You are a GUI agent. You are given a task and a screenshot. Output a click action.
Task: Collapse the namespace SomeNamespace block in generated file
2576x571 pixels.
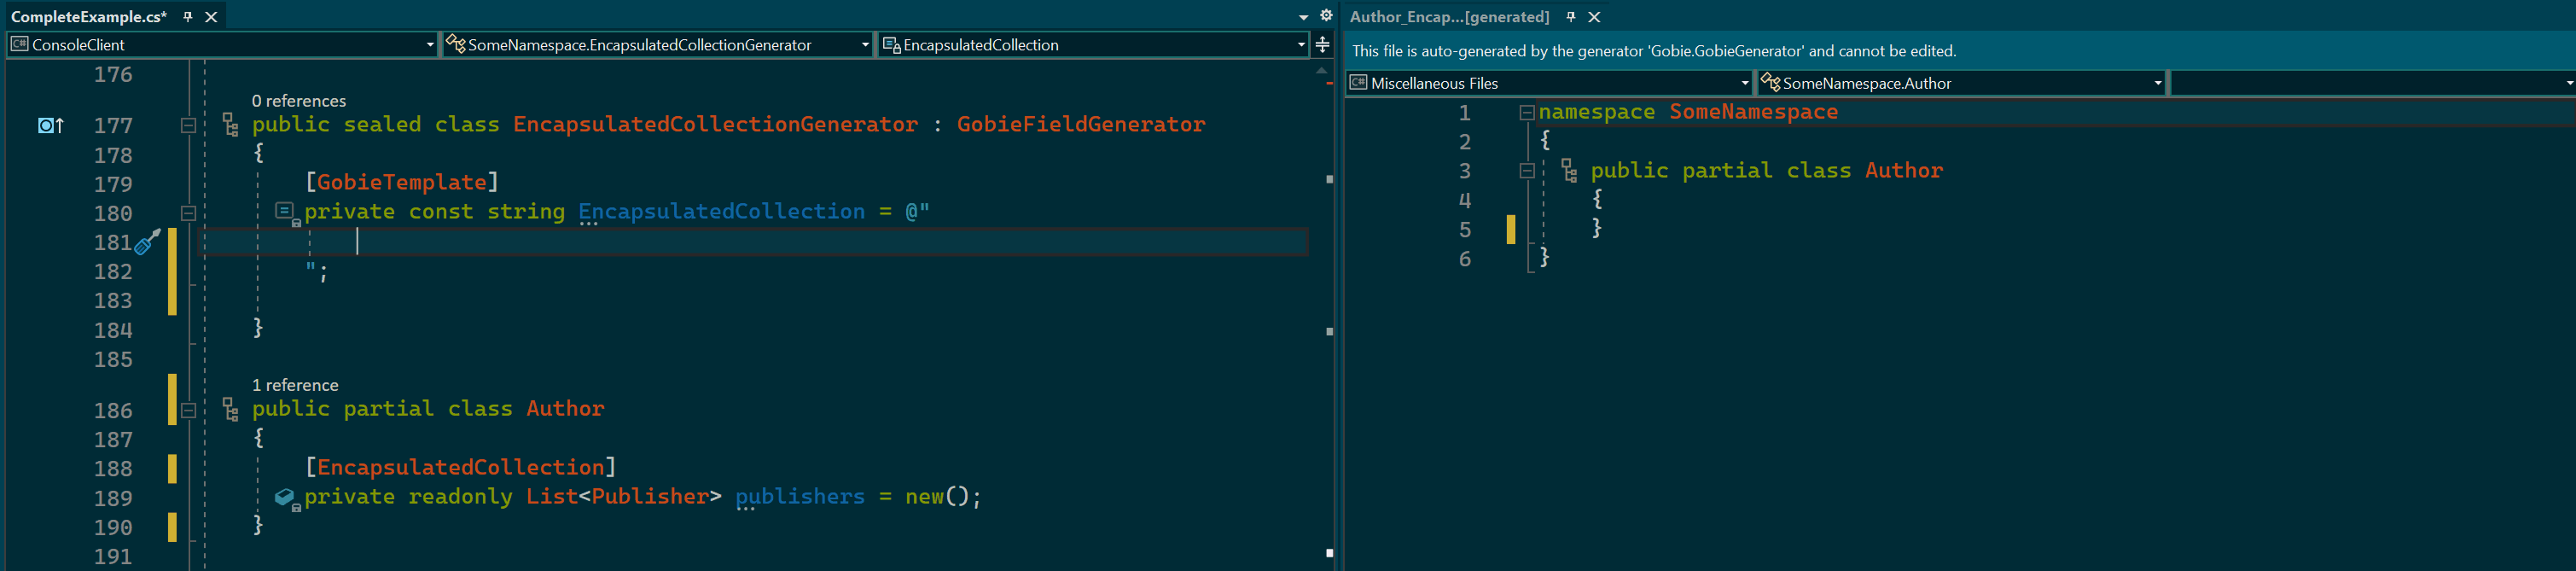pyautogui.click(x=1527, y=113)
